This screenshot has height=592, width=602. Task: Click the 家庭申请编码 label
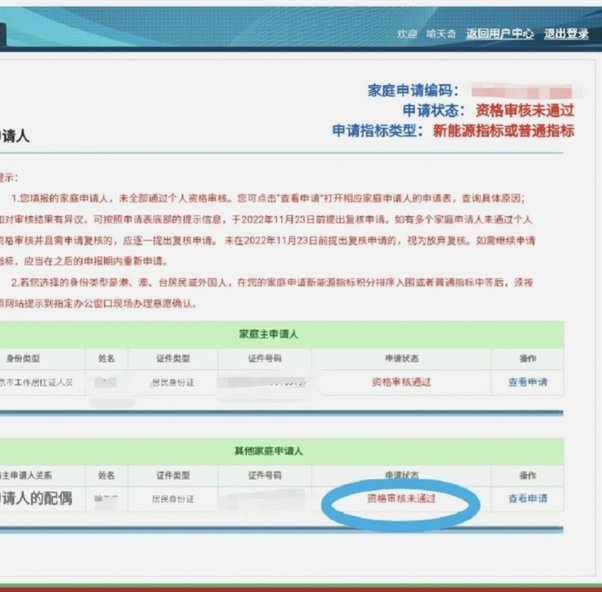tap(413, 91)
